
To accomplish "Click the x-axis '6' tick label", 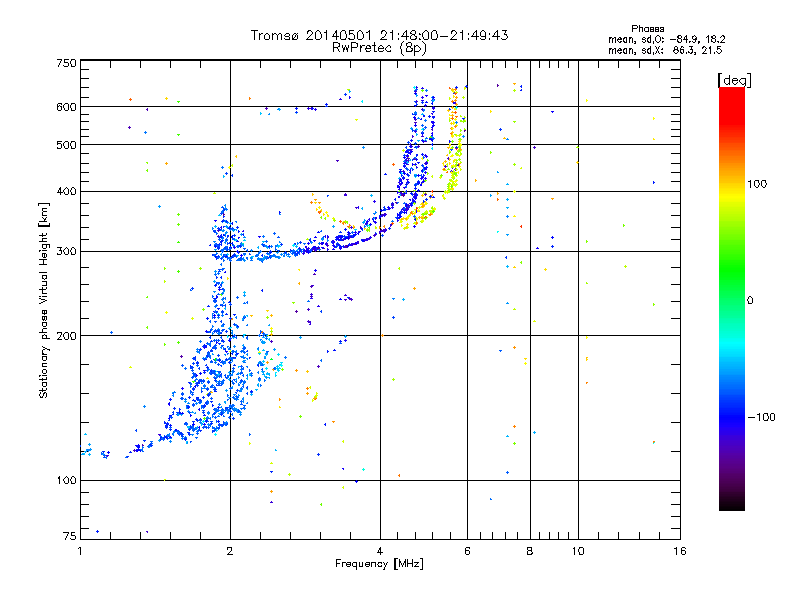I will point(467,551).
